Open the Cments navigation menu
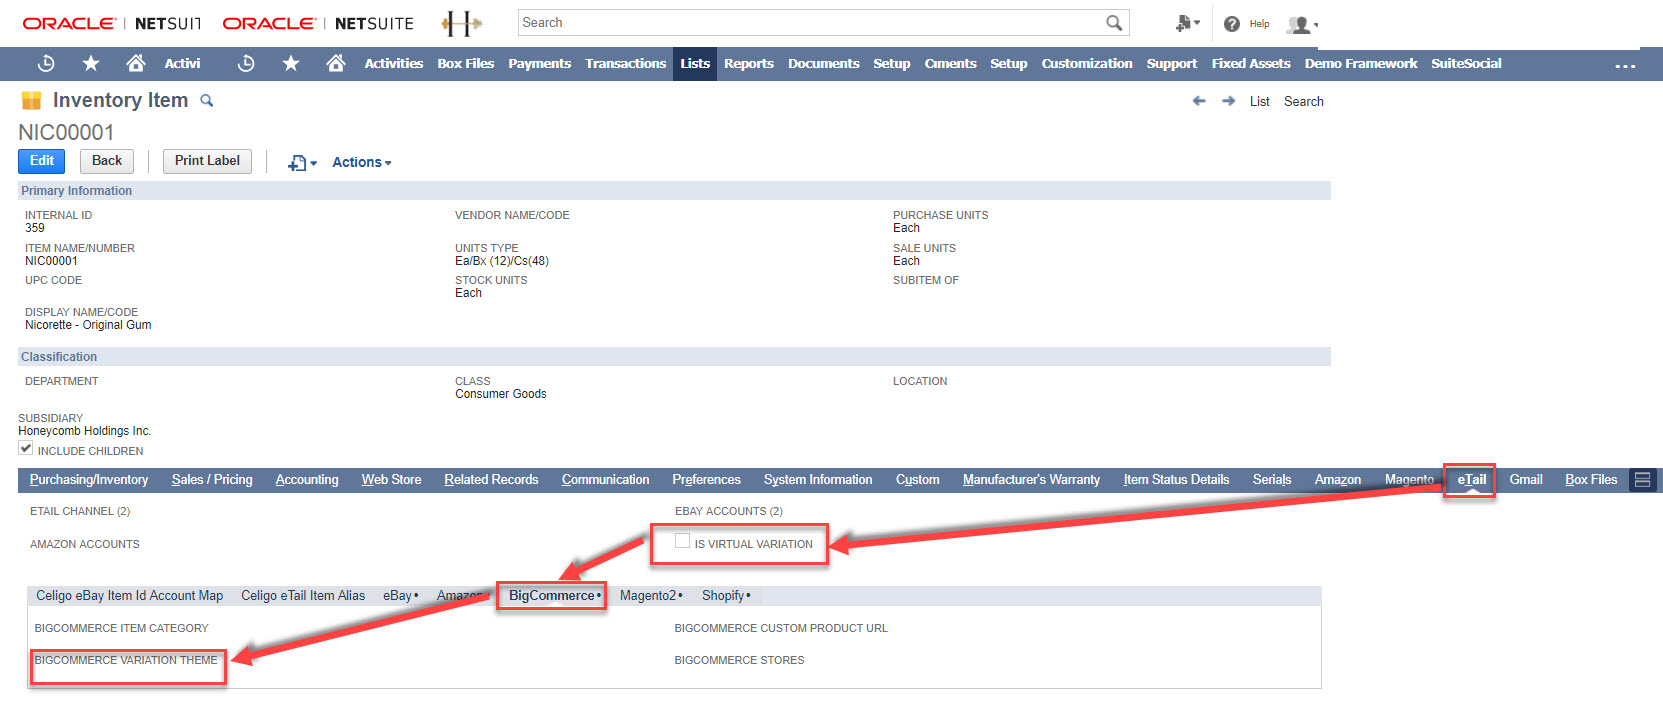The image size is (1663, 712). 950,63
